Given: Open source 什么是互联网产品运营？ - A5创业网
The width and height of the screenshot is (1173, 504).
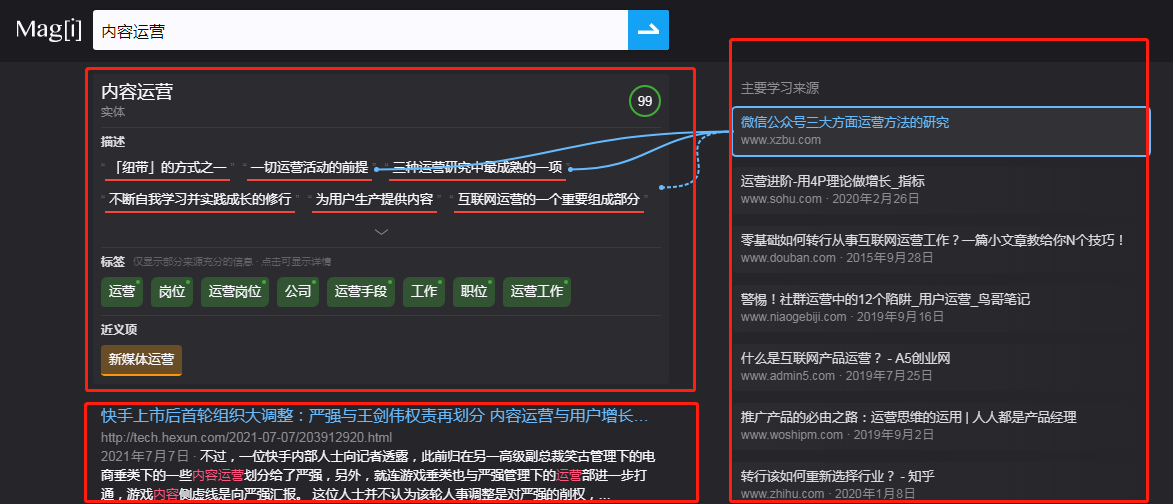Looking at the screenshot, I should (x=845, y=358).
